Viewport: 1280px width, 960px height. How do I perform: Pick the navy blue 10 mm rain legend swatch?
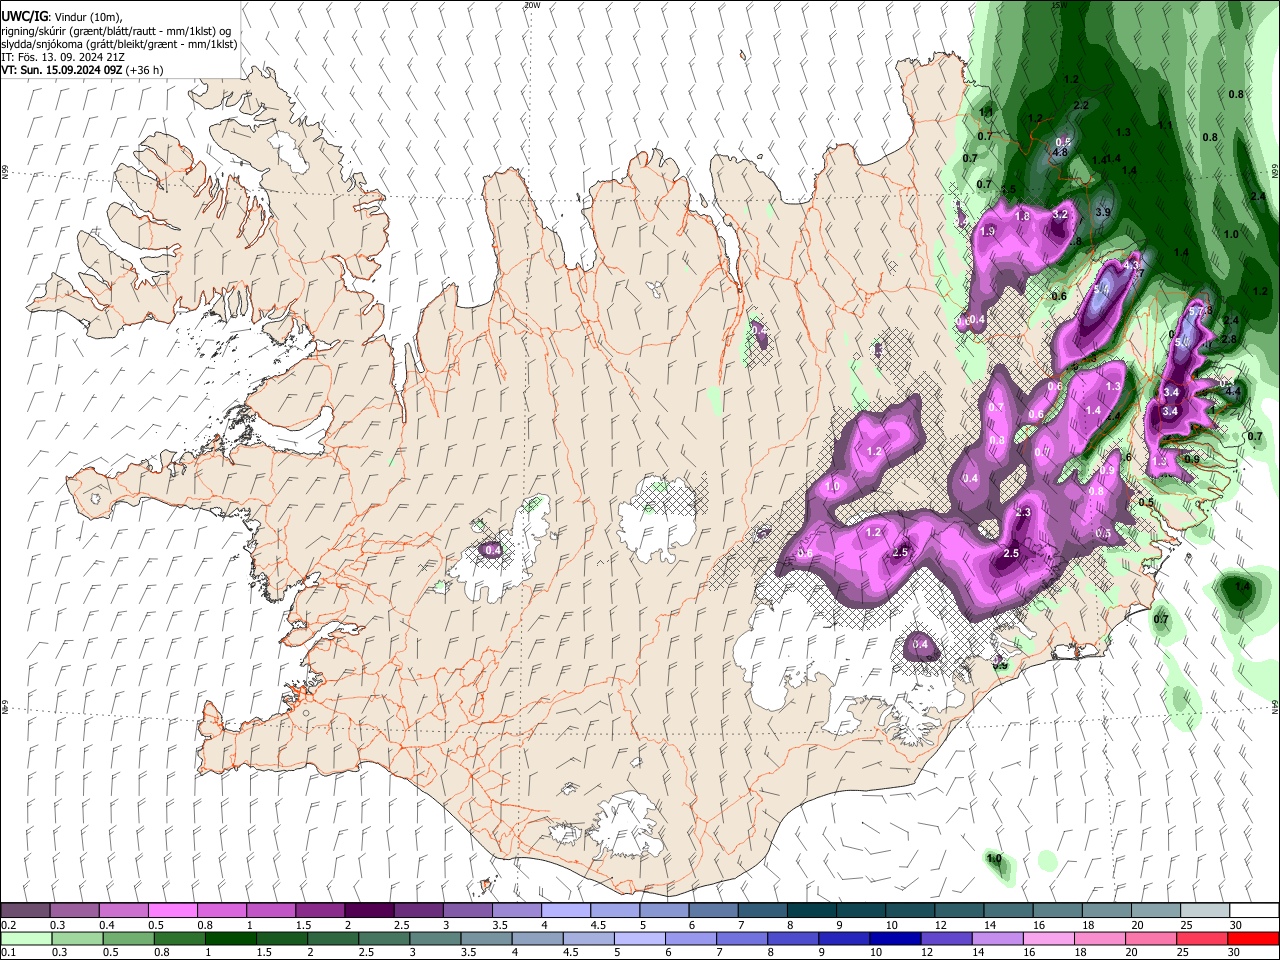(893, 938)
